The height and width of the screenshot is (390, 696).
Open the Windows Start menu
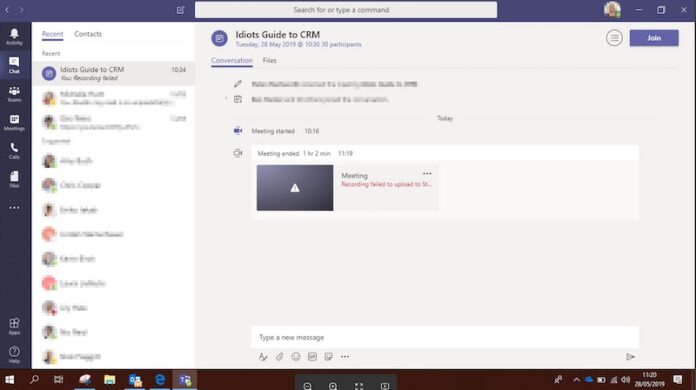9,380
